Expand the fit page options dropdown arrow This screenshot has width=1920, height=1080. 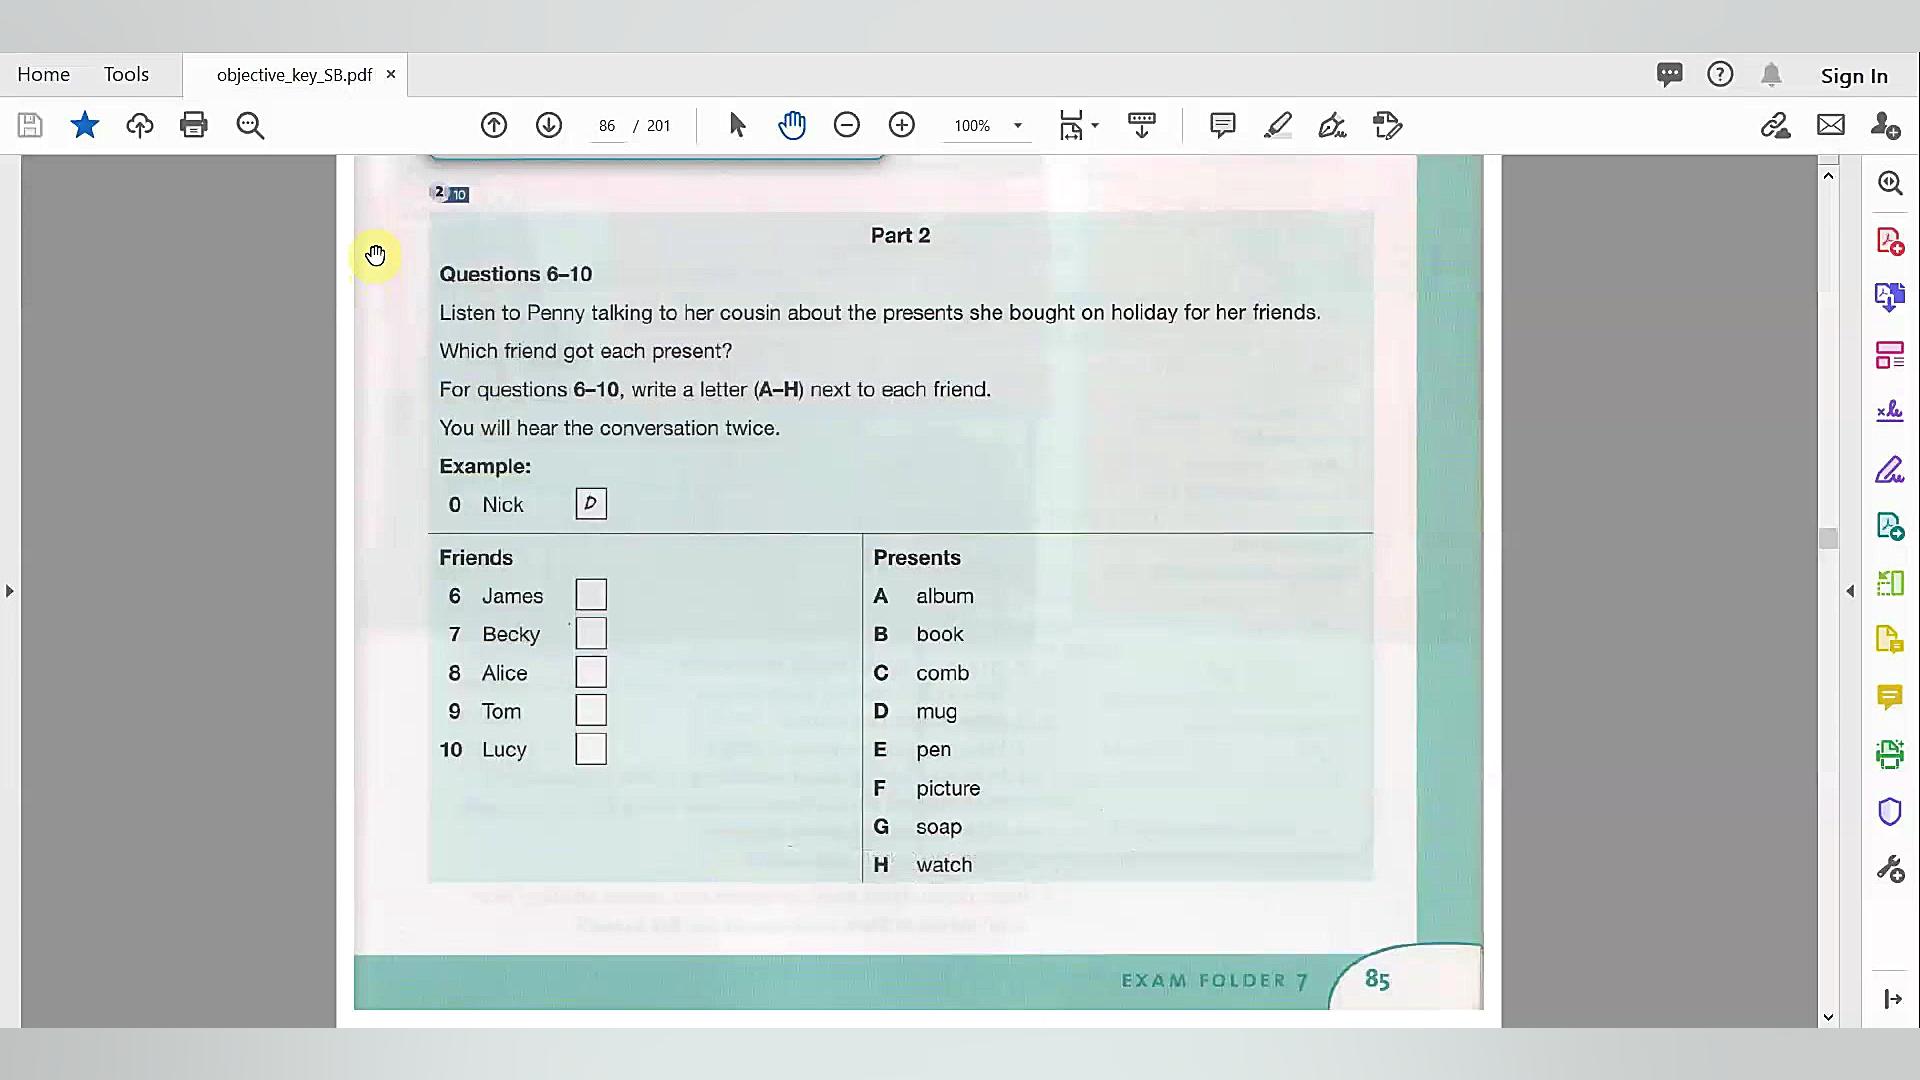tap(1095, 126)
